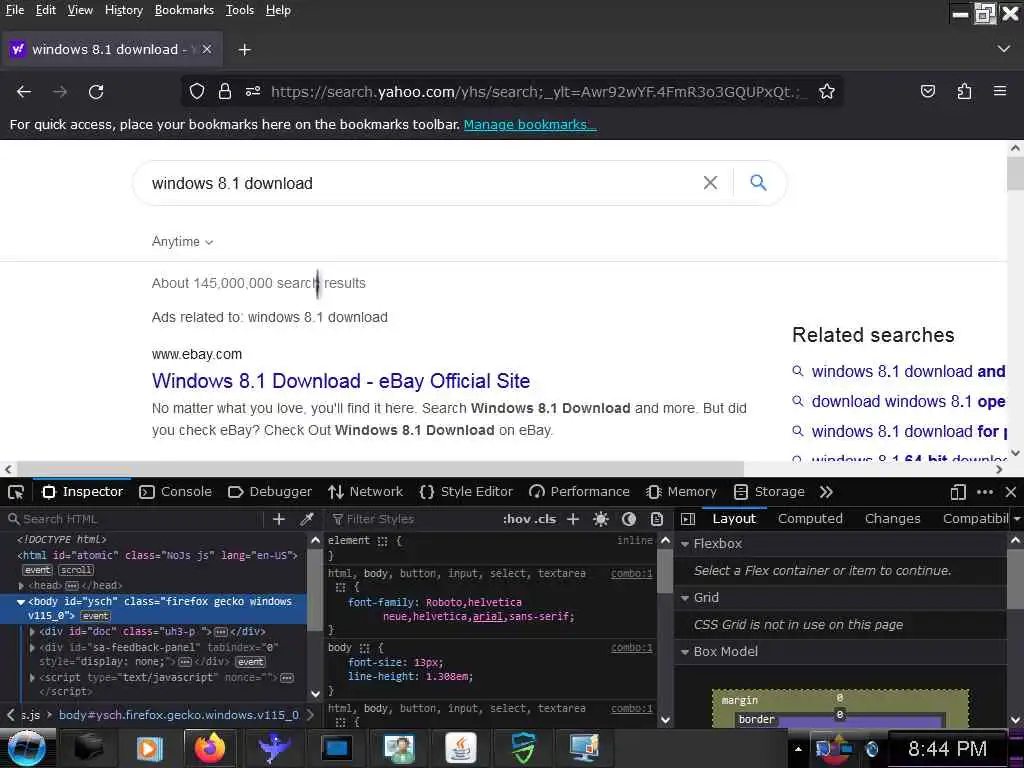Open the Bookmarks menu

click(184, 10)
